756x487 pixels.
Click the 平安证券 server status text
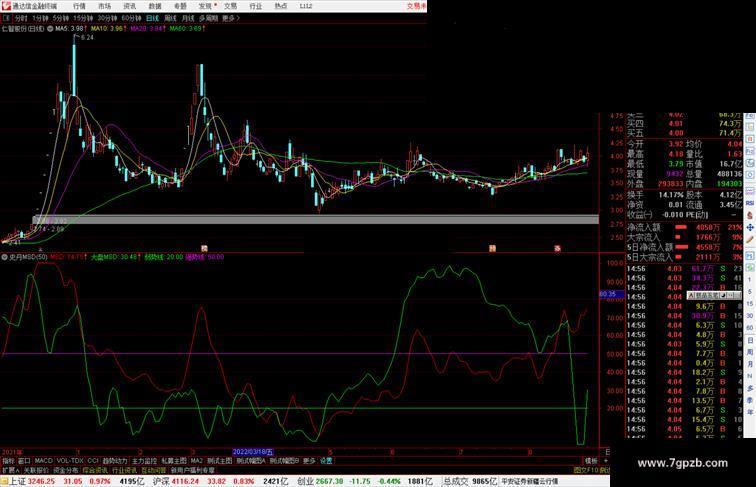(x=529, y=481)
